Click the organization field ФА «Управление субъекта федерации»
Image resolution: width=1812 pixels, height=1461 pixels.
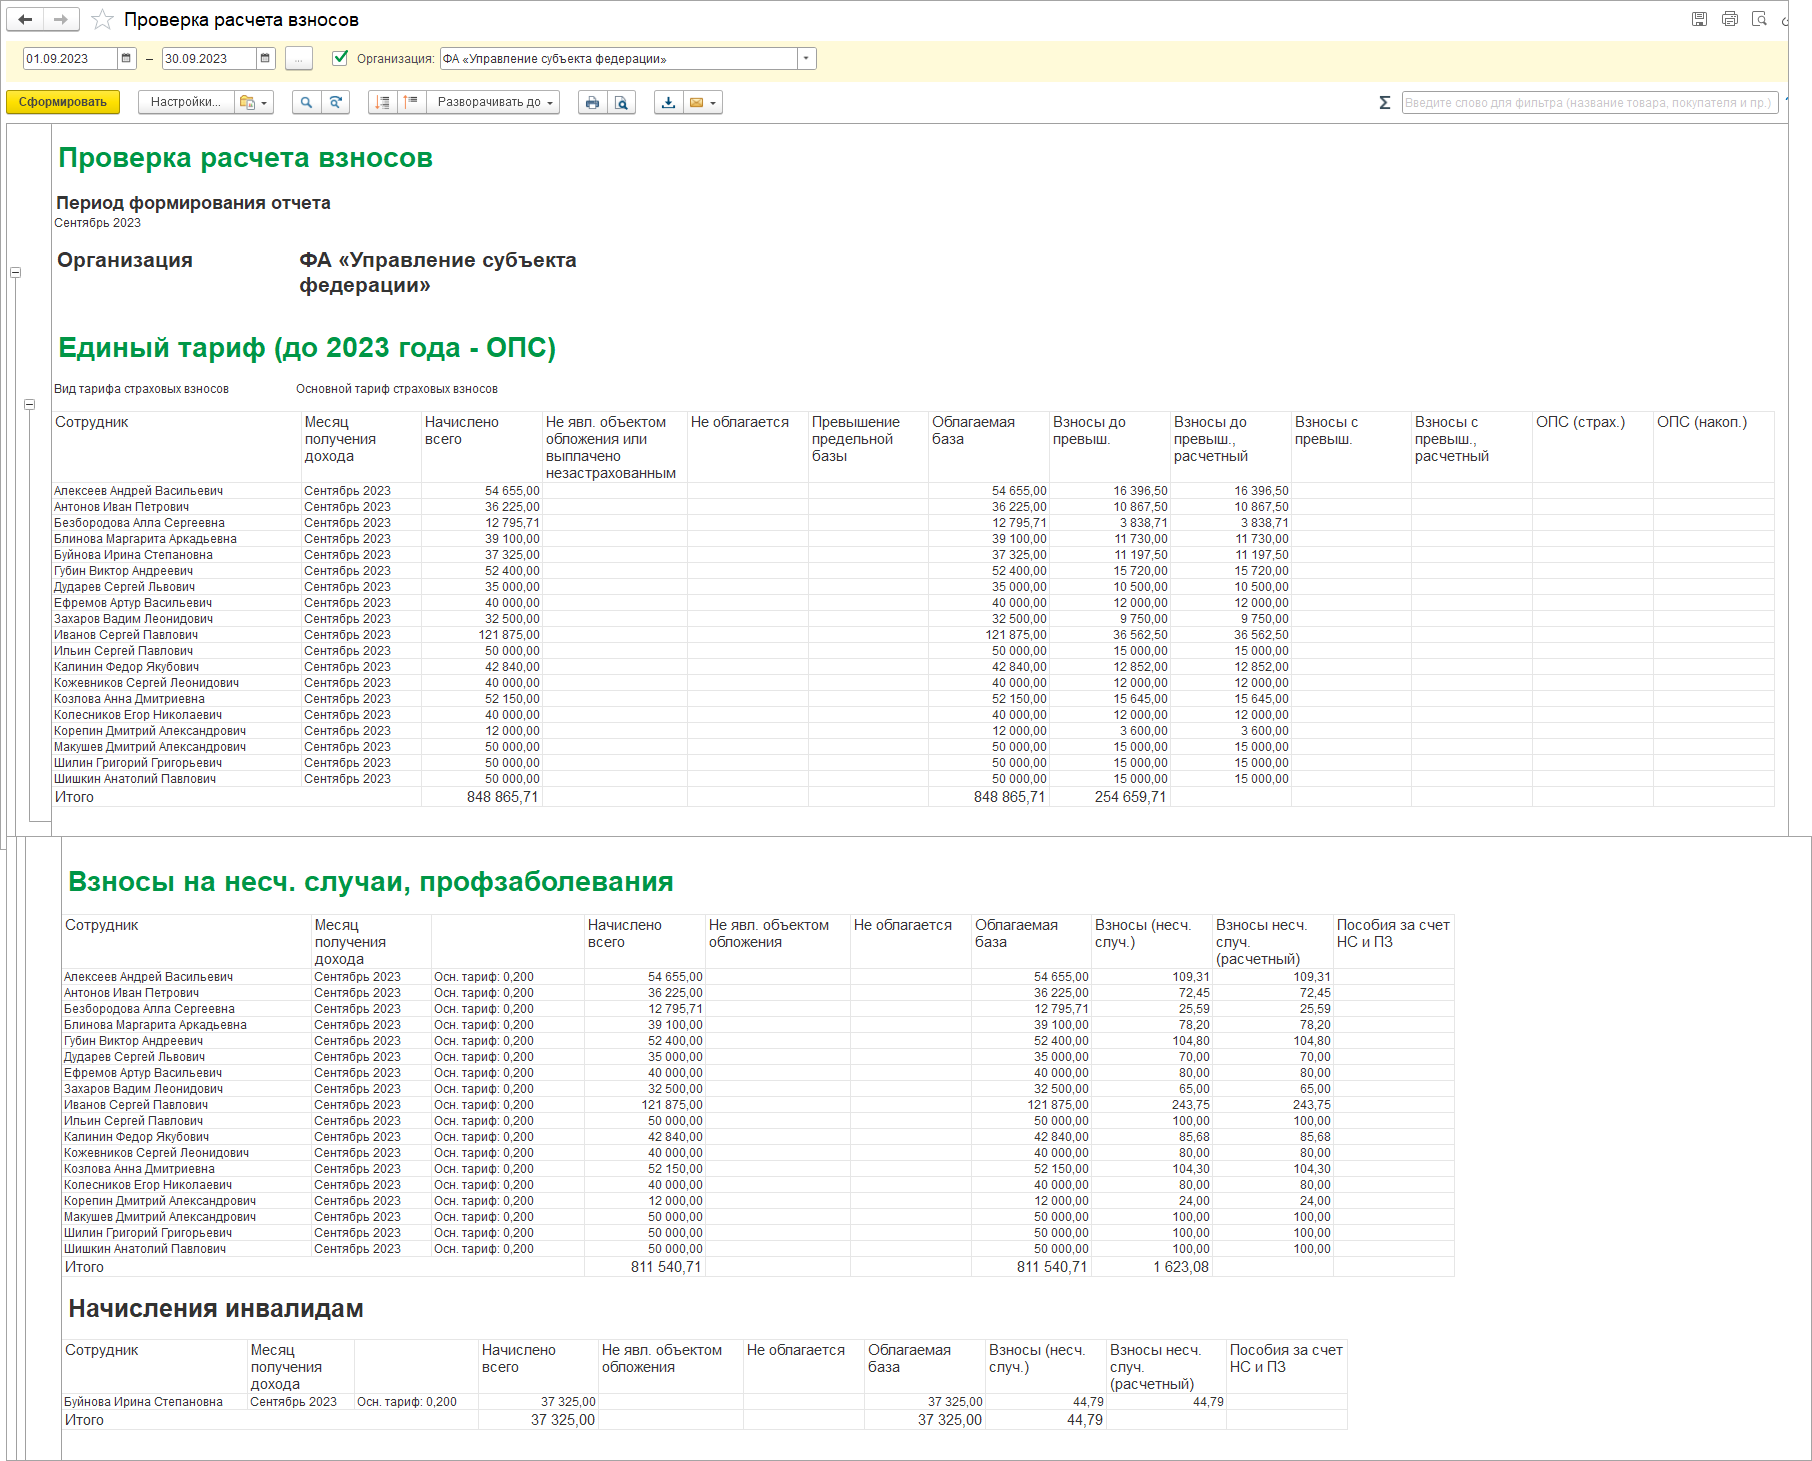pos(618,59)
